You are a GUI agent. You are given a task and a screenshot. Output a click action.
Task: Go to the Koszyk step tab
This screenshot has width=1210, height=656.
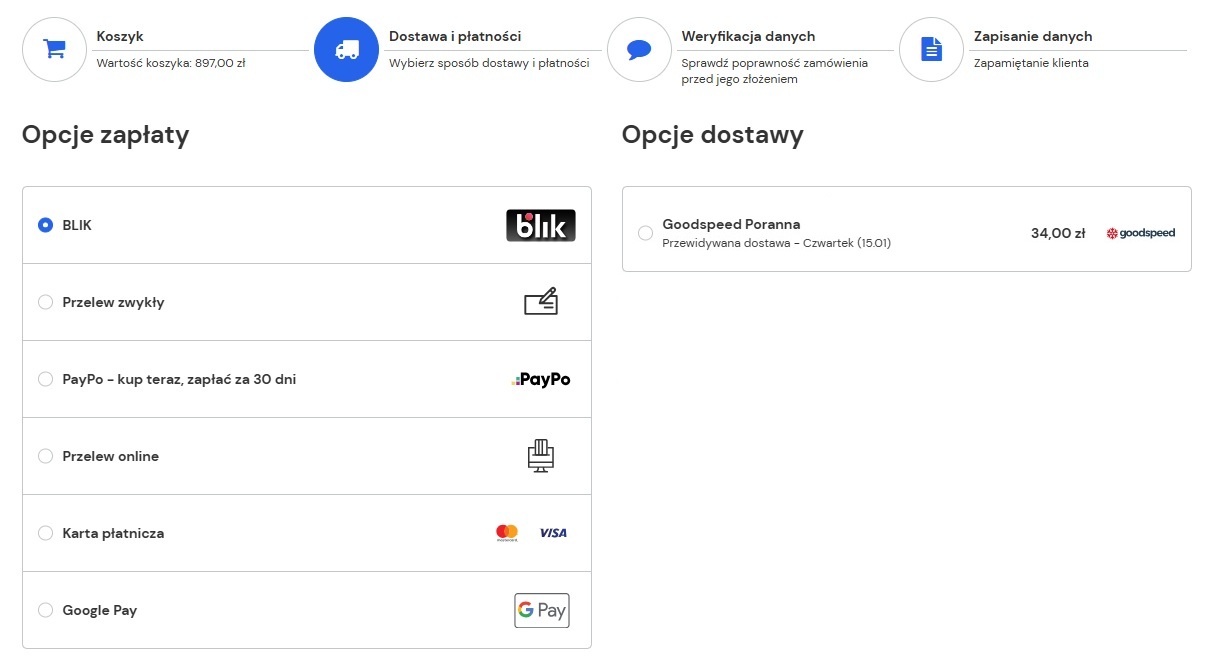tap(120, 37)
